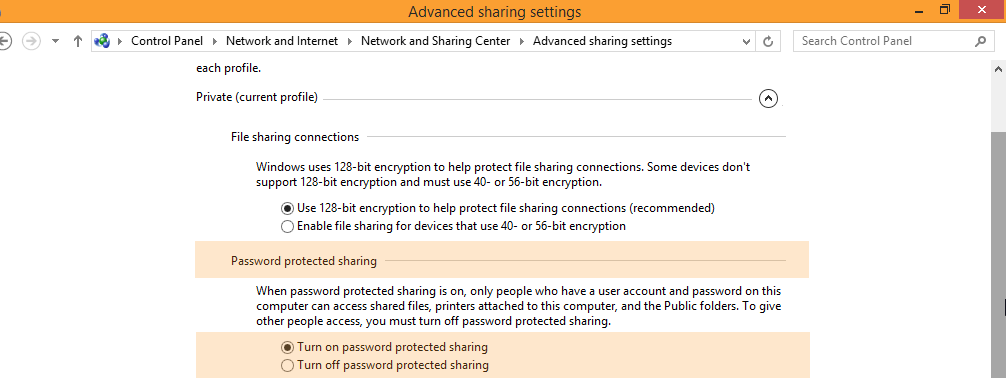Navigate to Network and Internet breadcrumb

(282, 41)
